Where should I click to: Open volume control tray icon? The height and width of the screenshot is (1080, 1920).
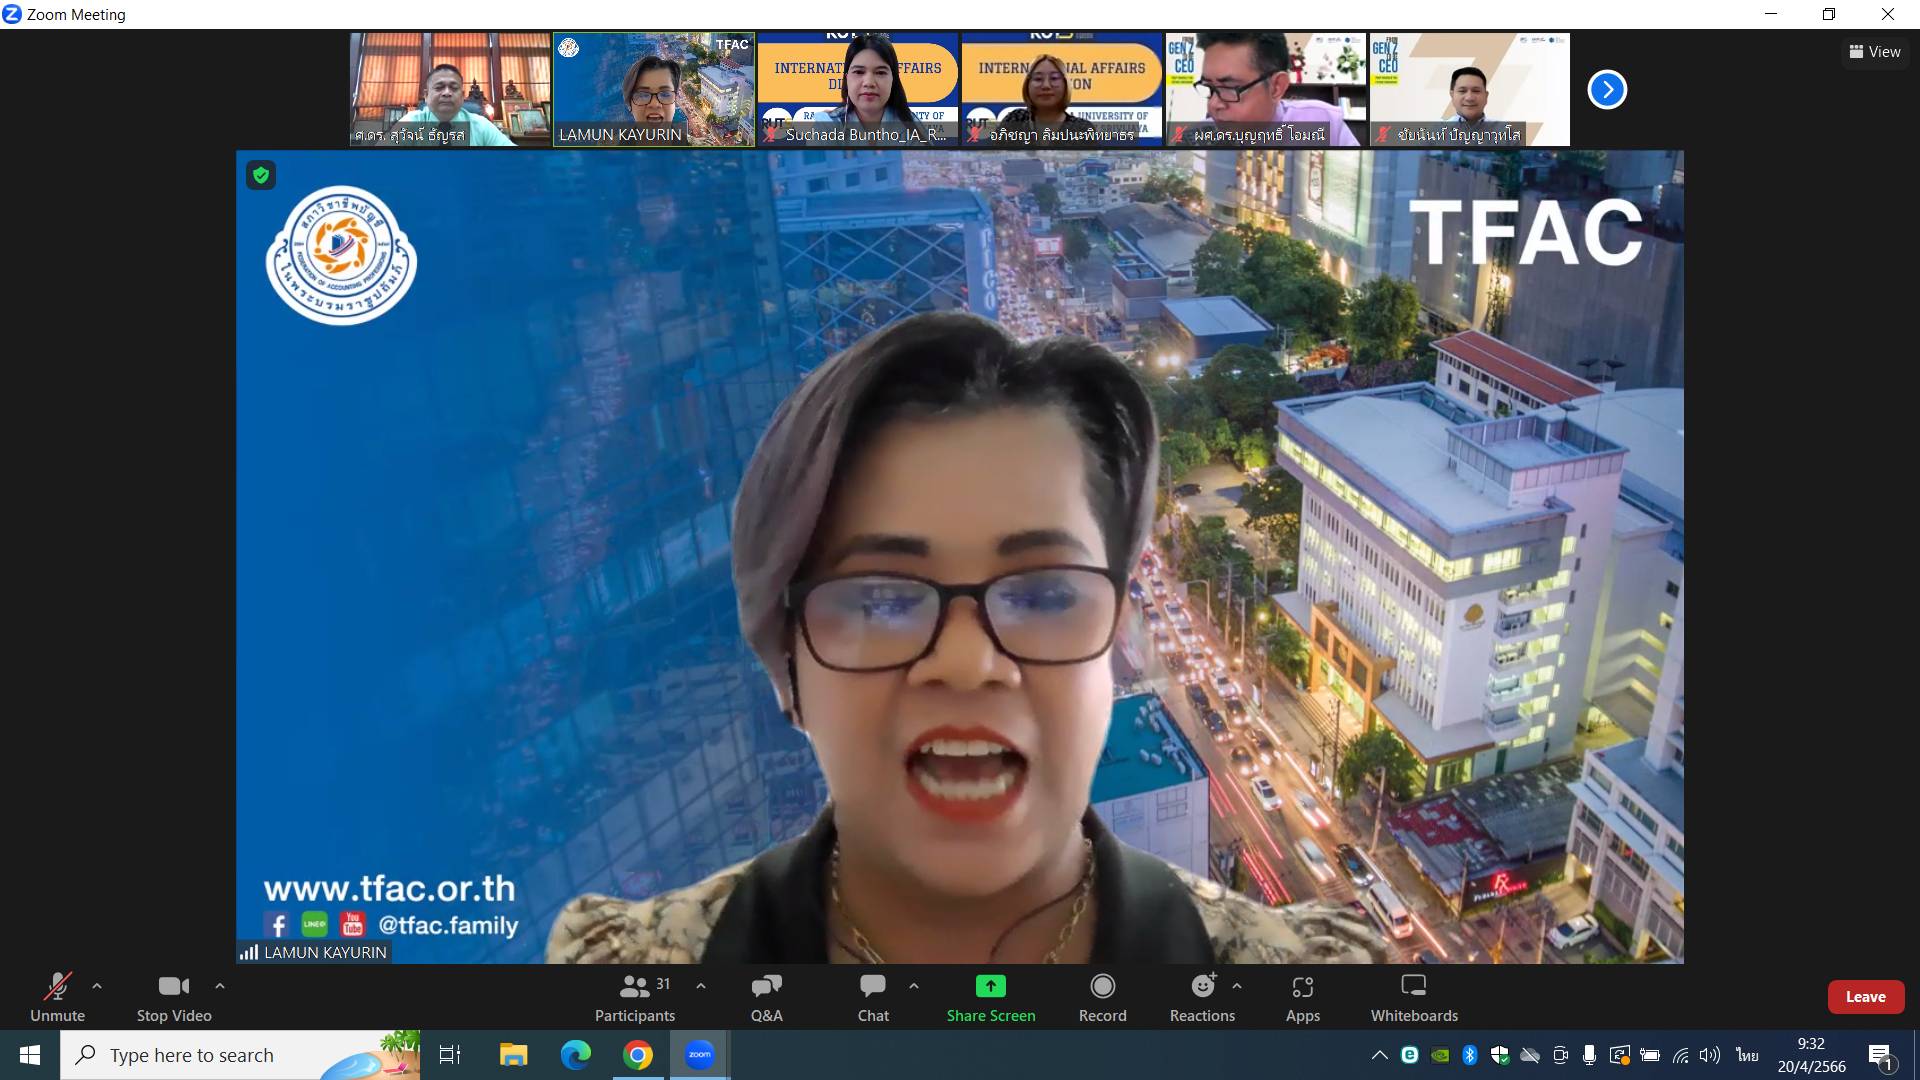pyautogui.click(x=1710, y=1055)
